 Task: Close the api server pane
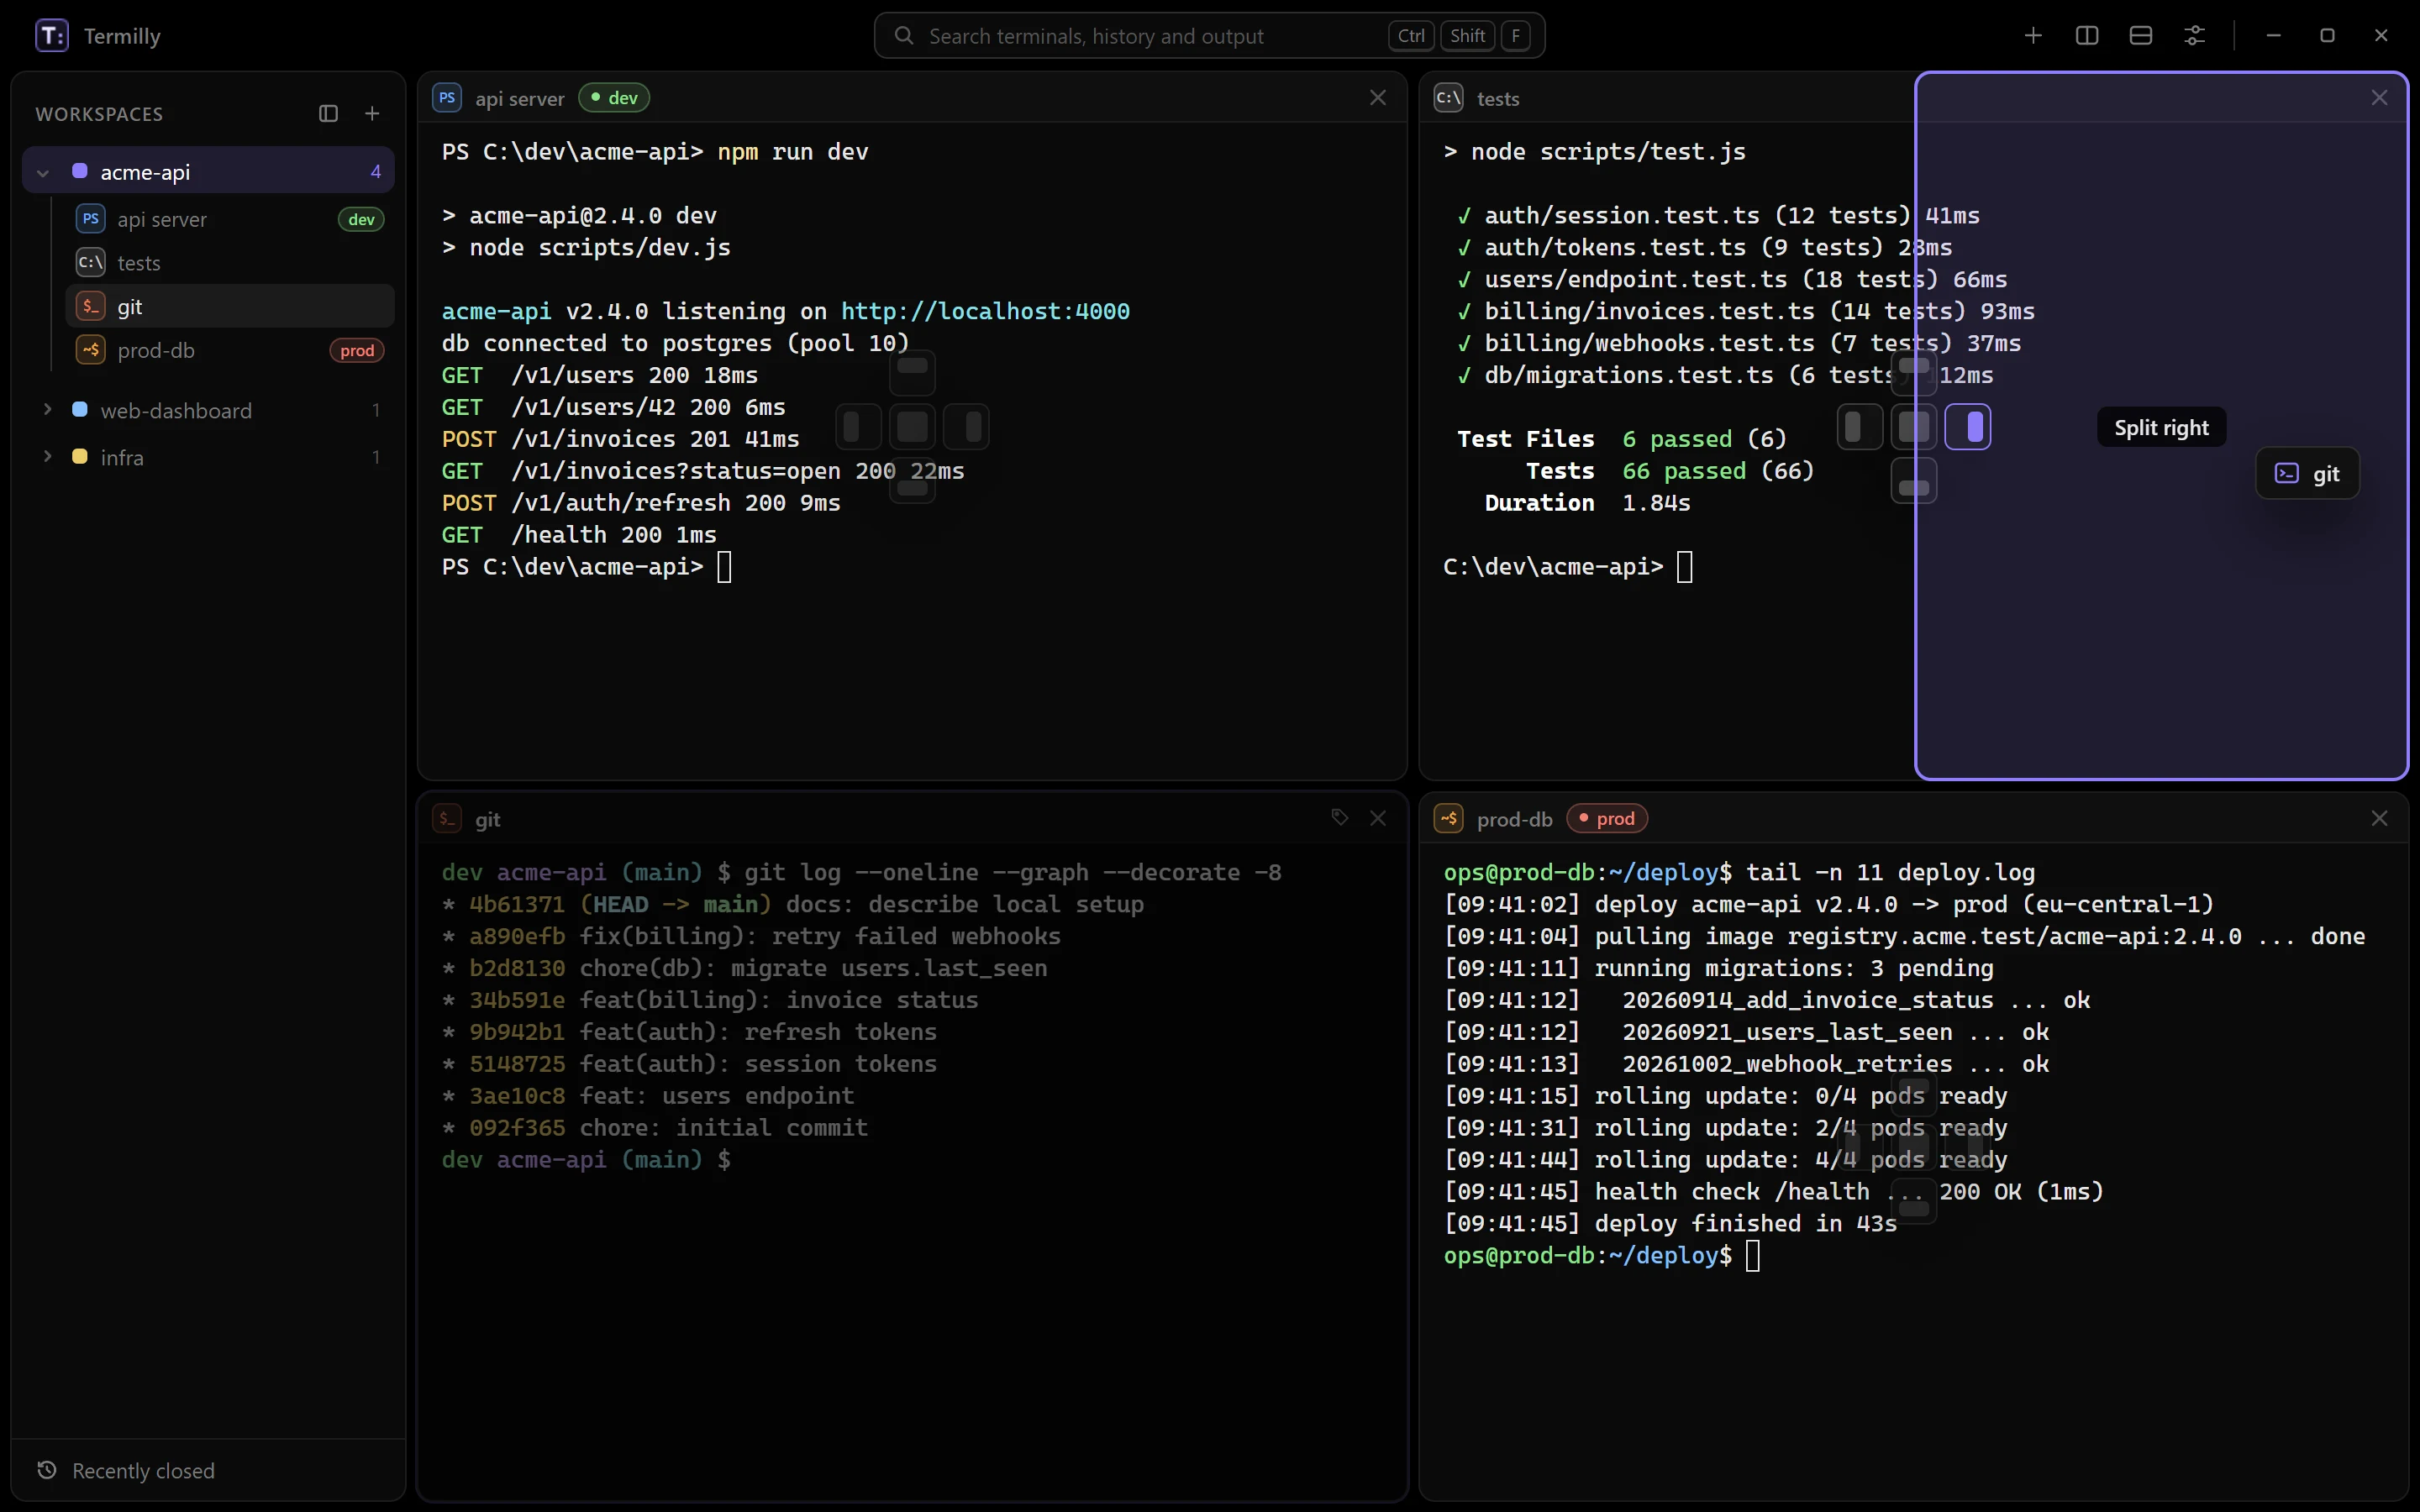[x=1378, y=97]
